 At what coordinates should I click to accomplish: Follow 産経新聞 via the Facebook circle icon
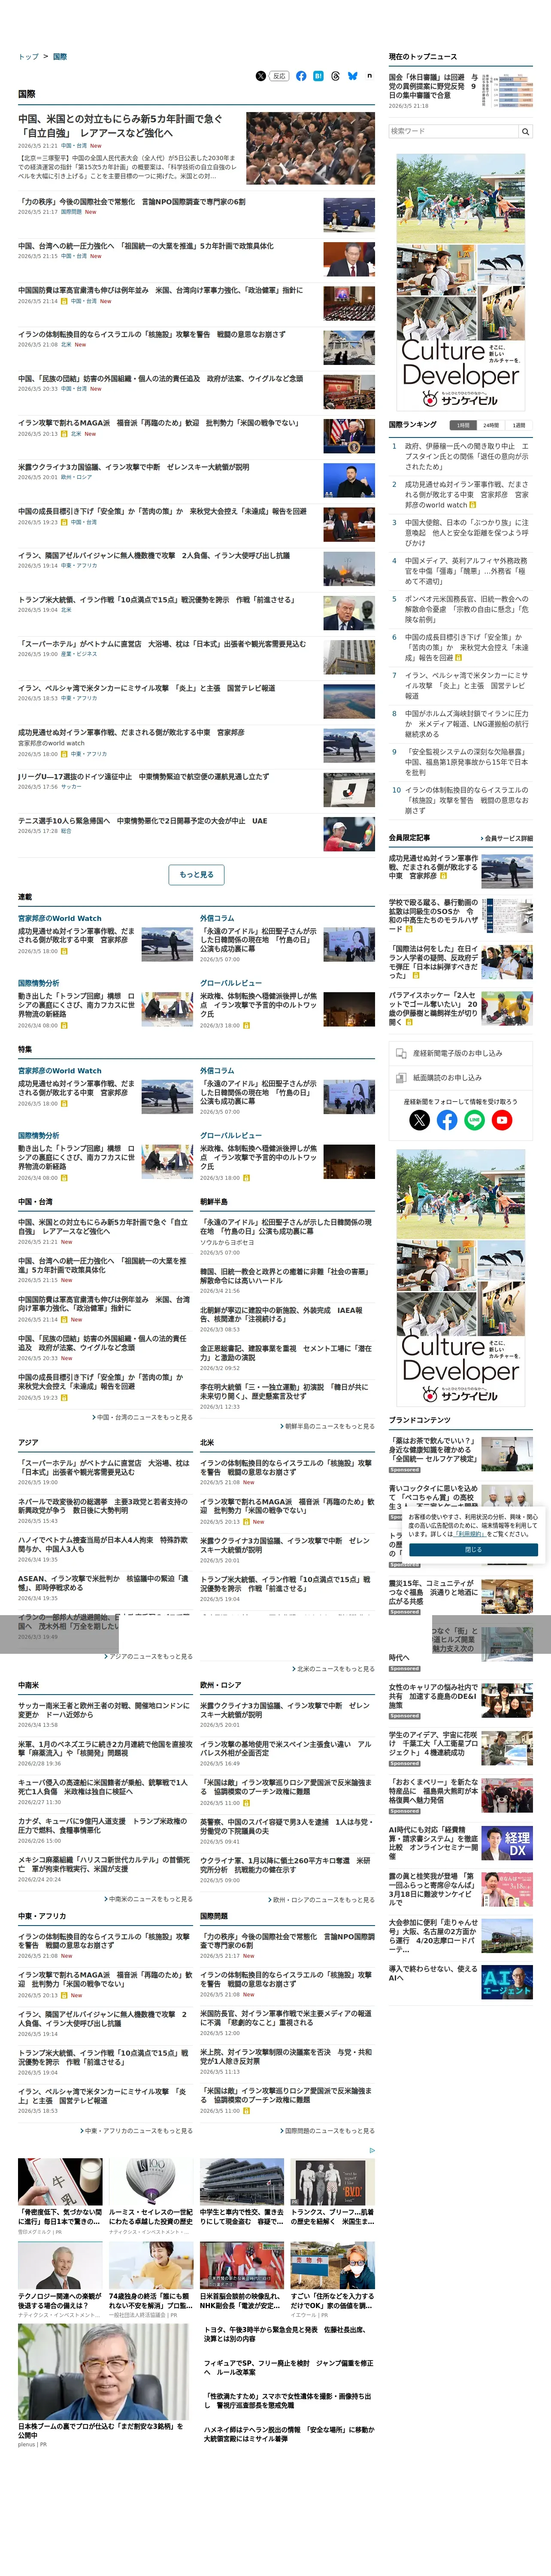coord(447,1120)
